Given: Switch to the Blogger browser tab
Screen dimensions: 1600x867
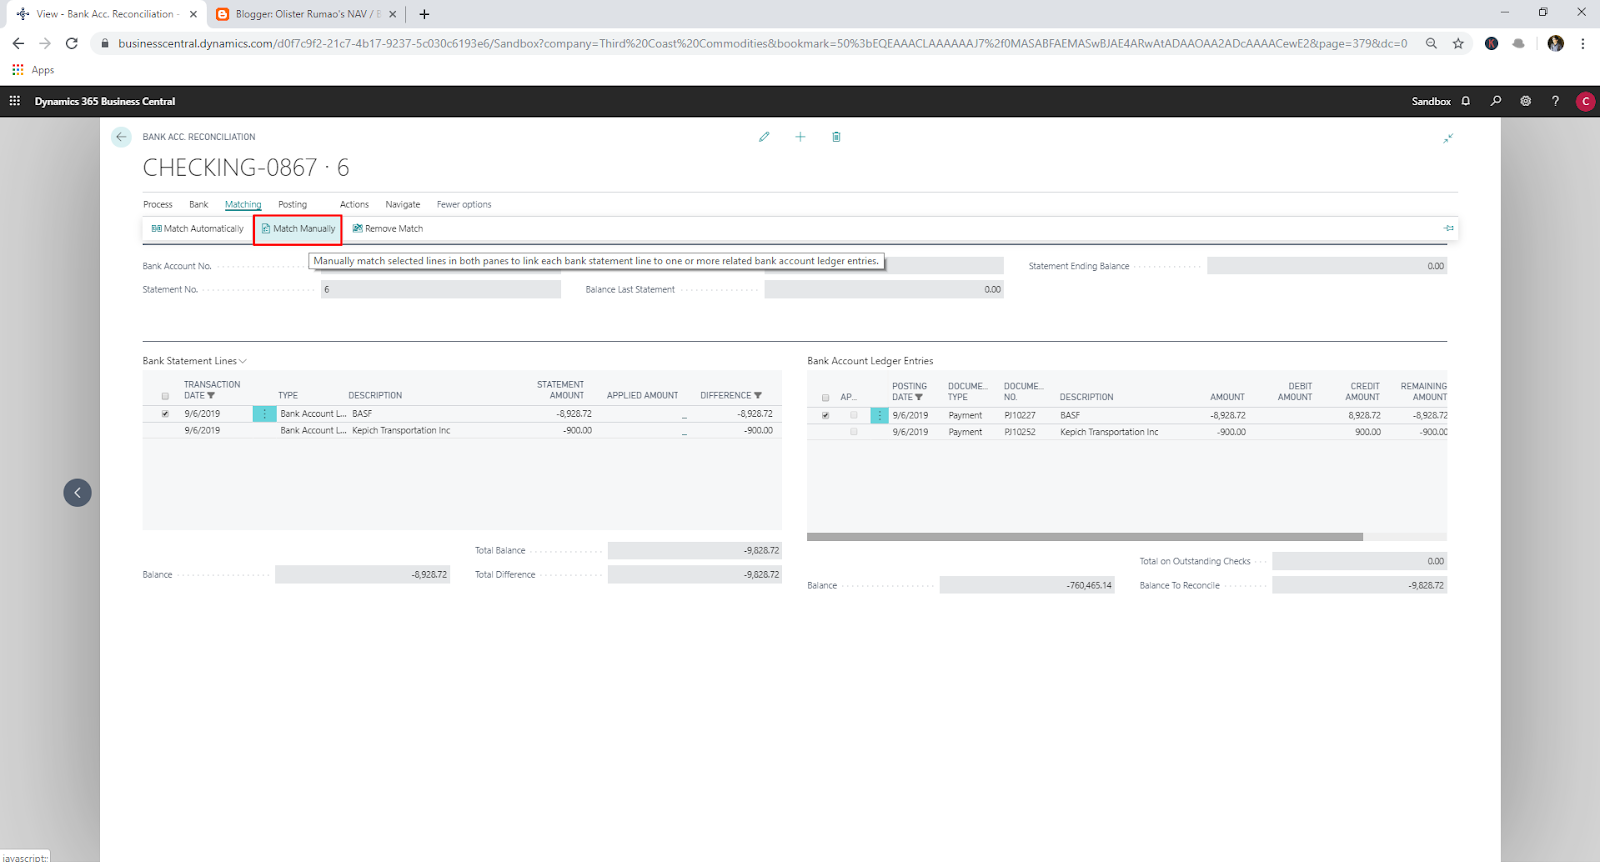Looking at the screenshot, I should 306,14.
